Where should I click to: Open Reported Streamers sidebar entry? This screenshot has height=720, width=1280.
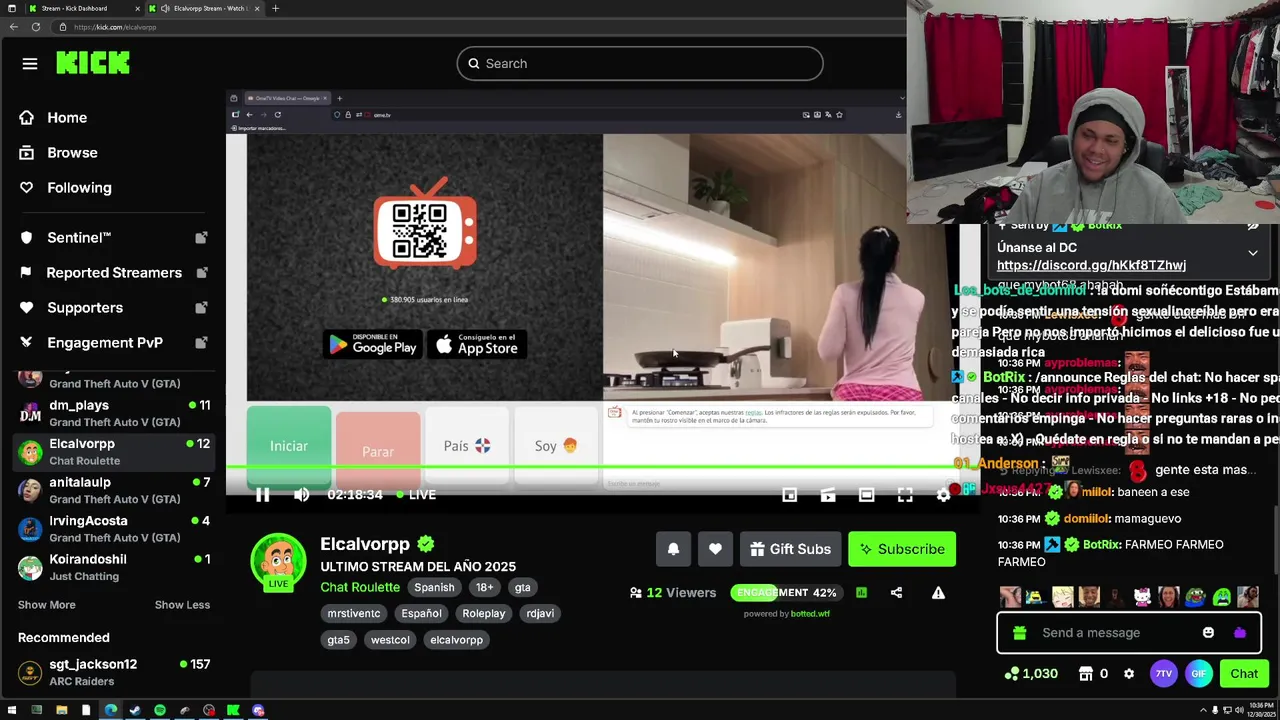[114, 273]
